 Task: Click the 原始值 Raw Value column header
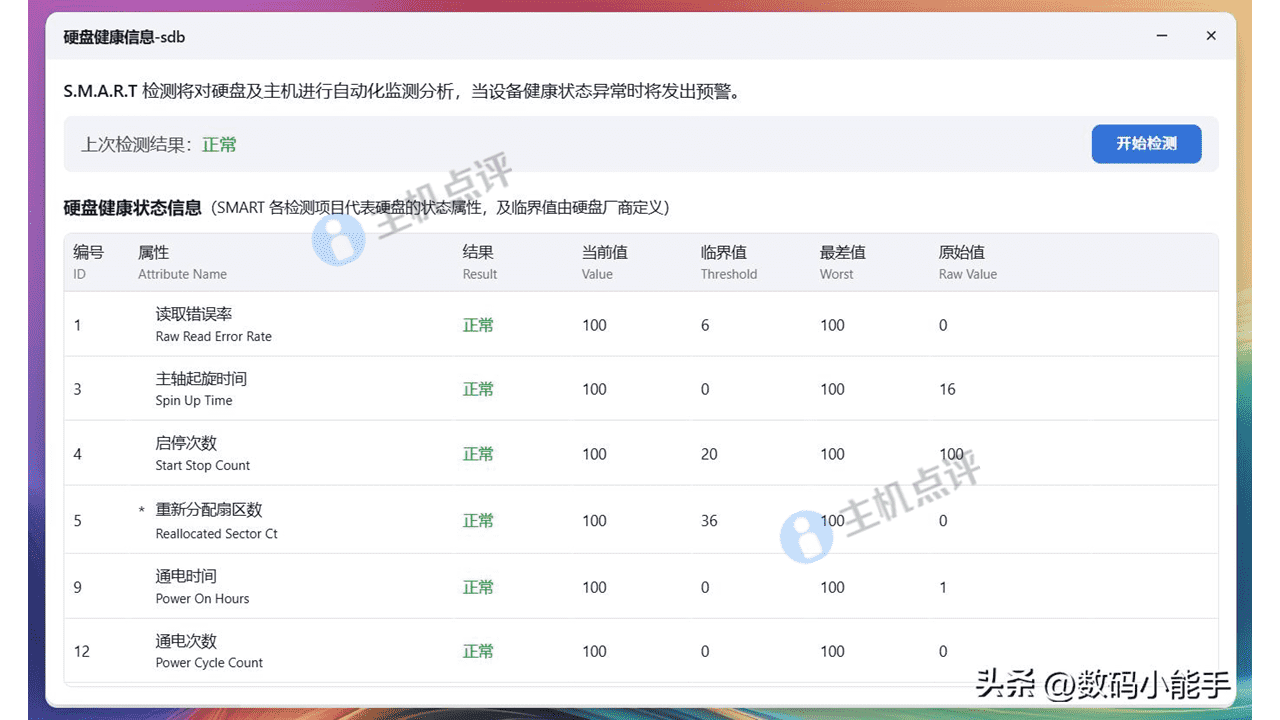tap(967, 262)
